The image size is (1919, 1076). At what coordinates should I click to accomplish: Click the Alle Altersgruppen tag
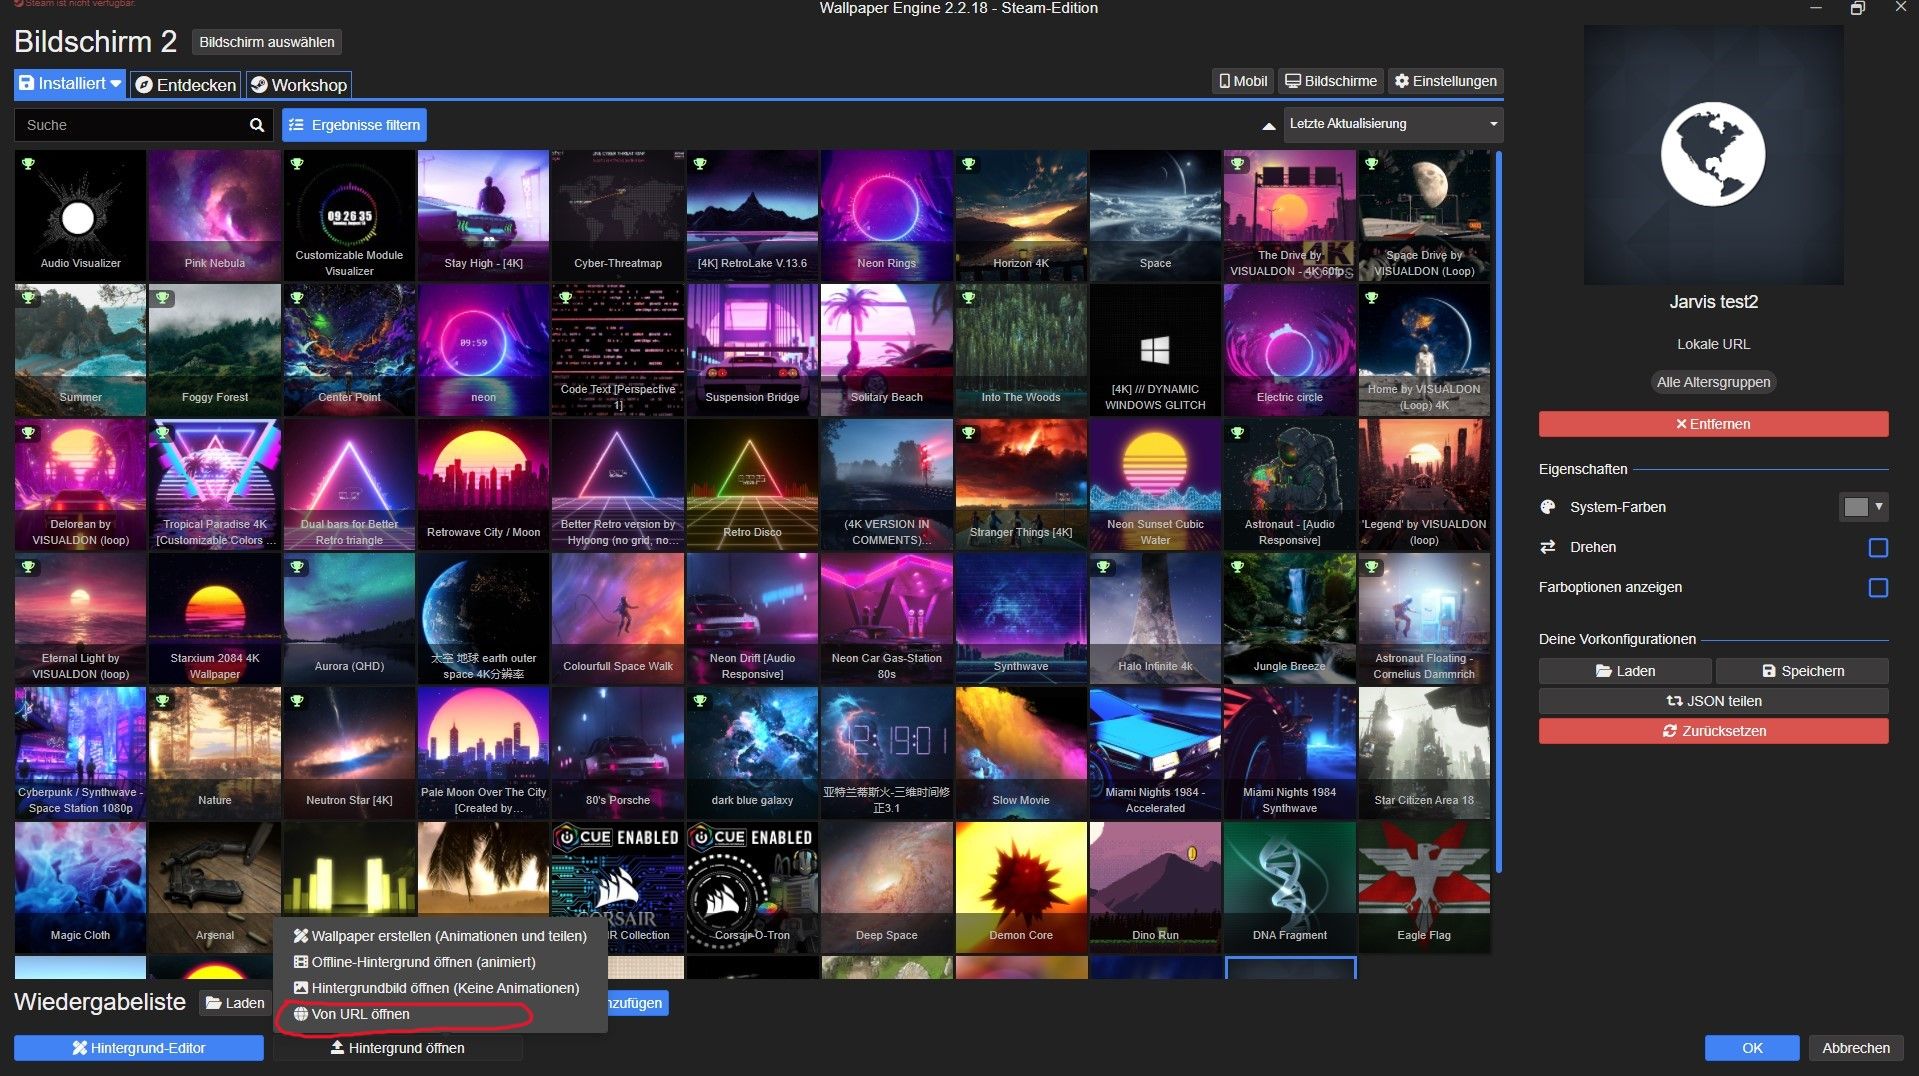[x=1713, y=382]
